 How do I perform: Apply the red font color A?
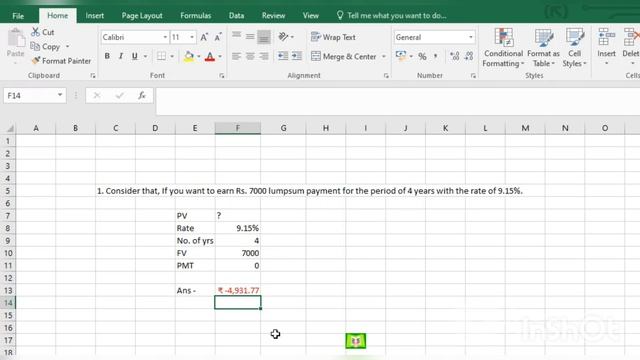coord(210,56)
